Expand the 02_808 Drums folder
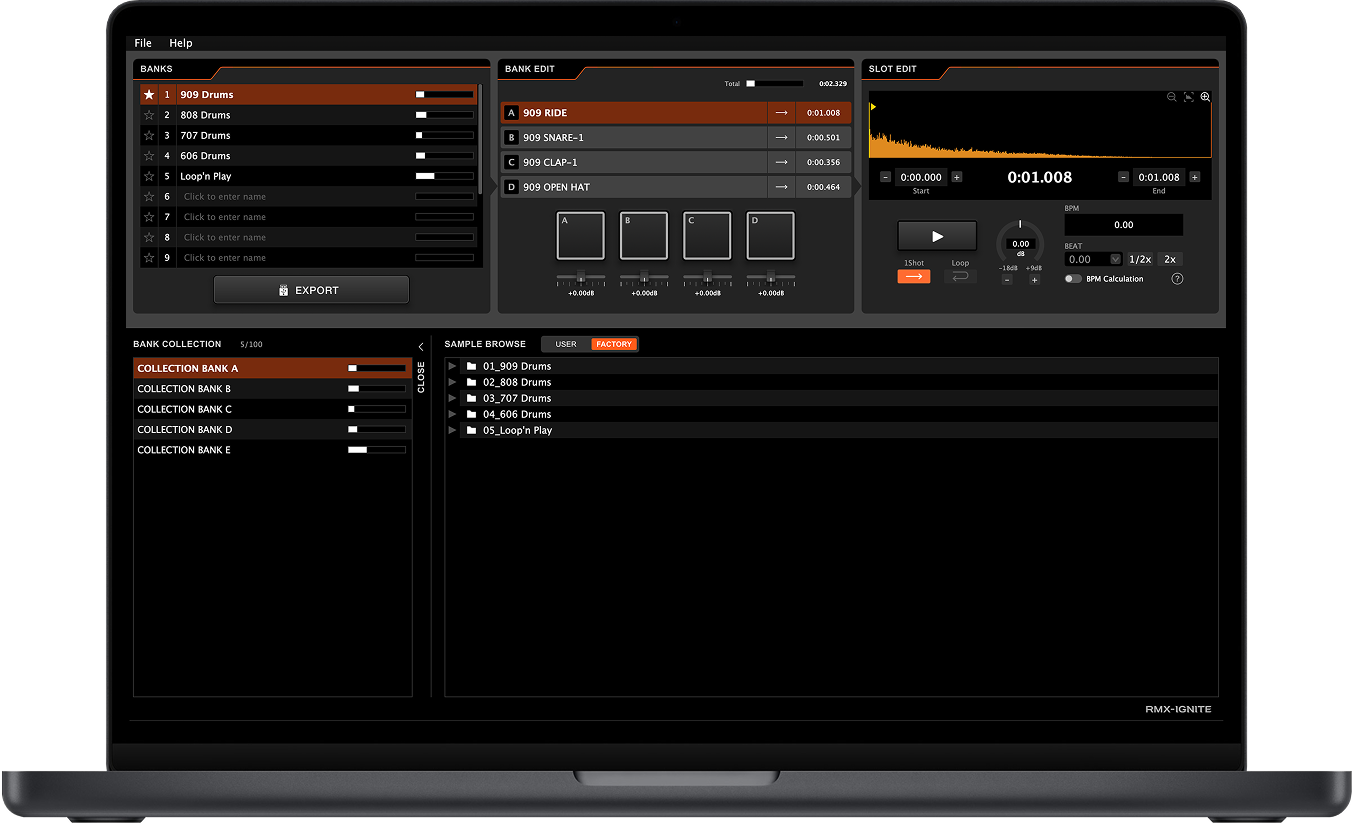 (x=452, y=382)
